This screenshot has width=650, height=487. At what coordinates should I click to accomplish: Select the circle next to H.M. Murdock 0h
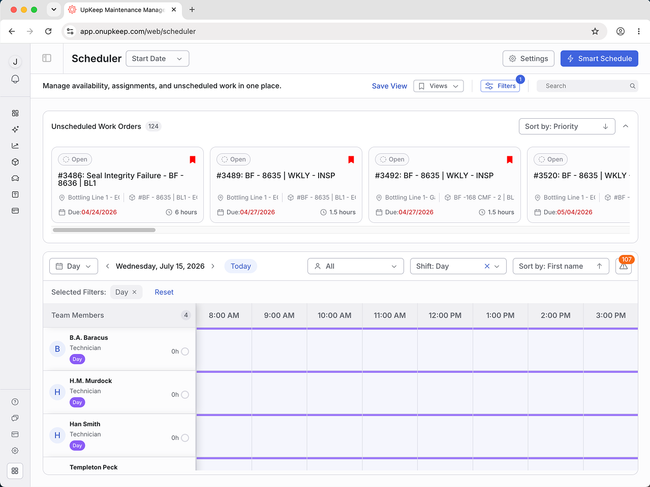click(185, 395)
